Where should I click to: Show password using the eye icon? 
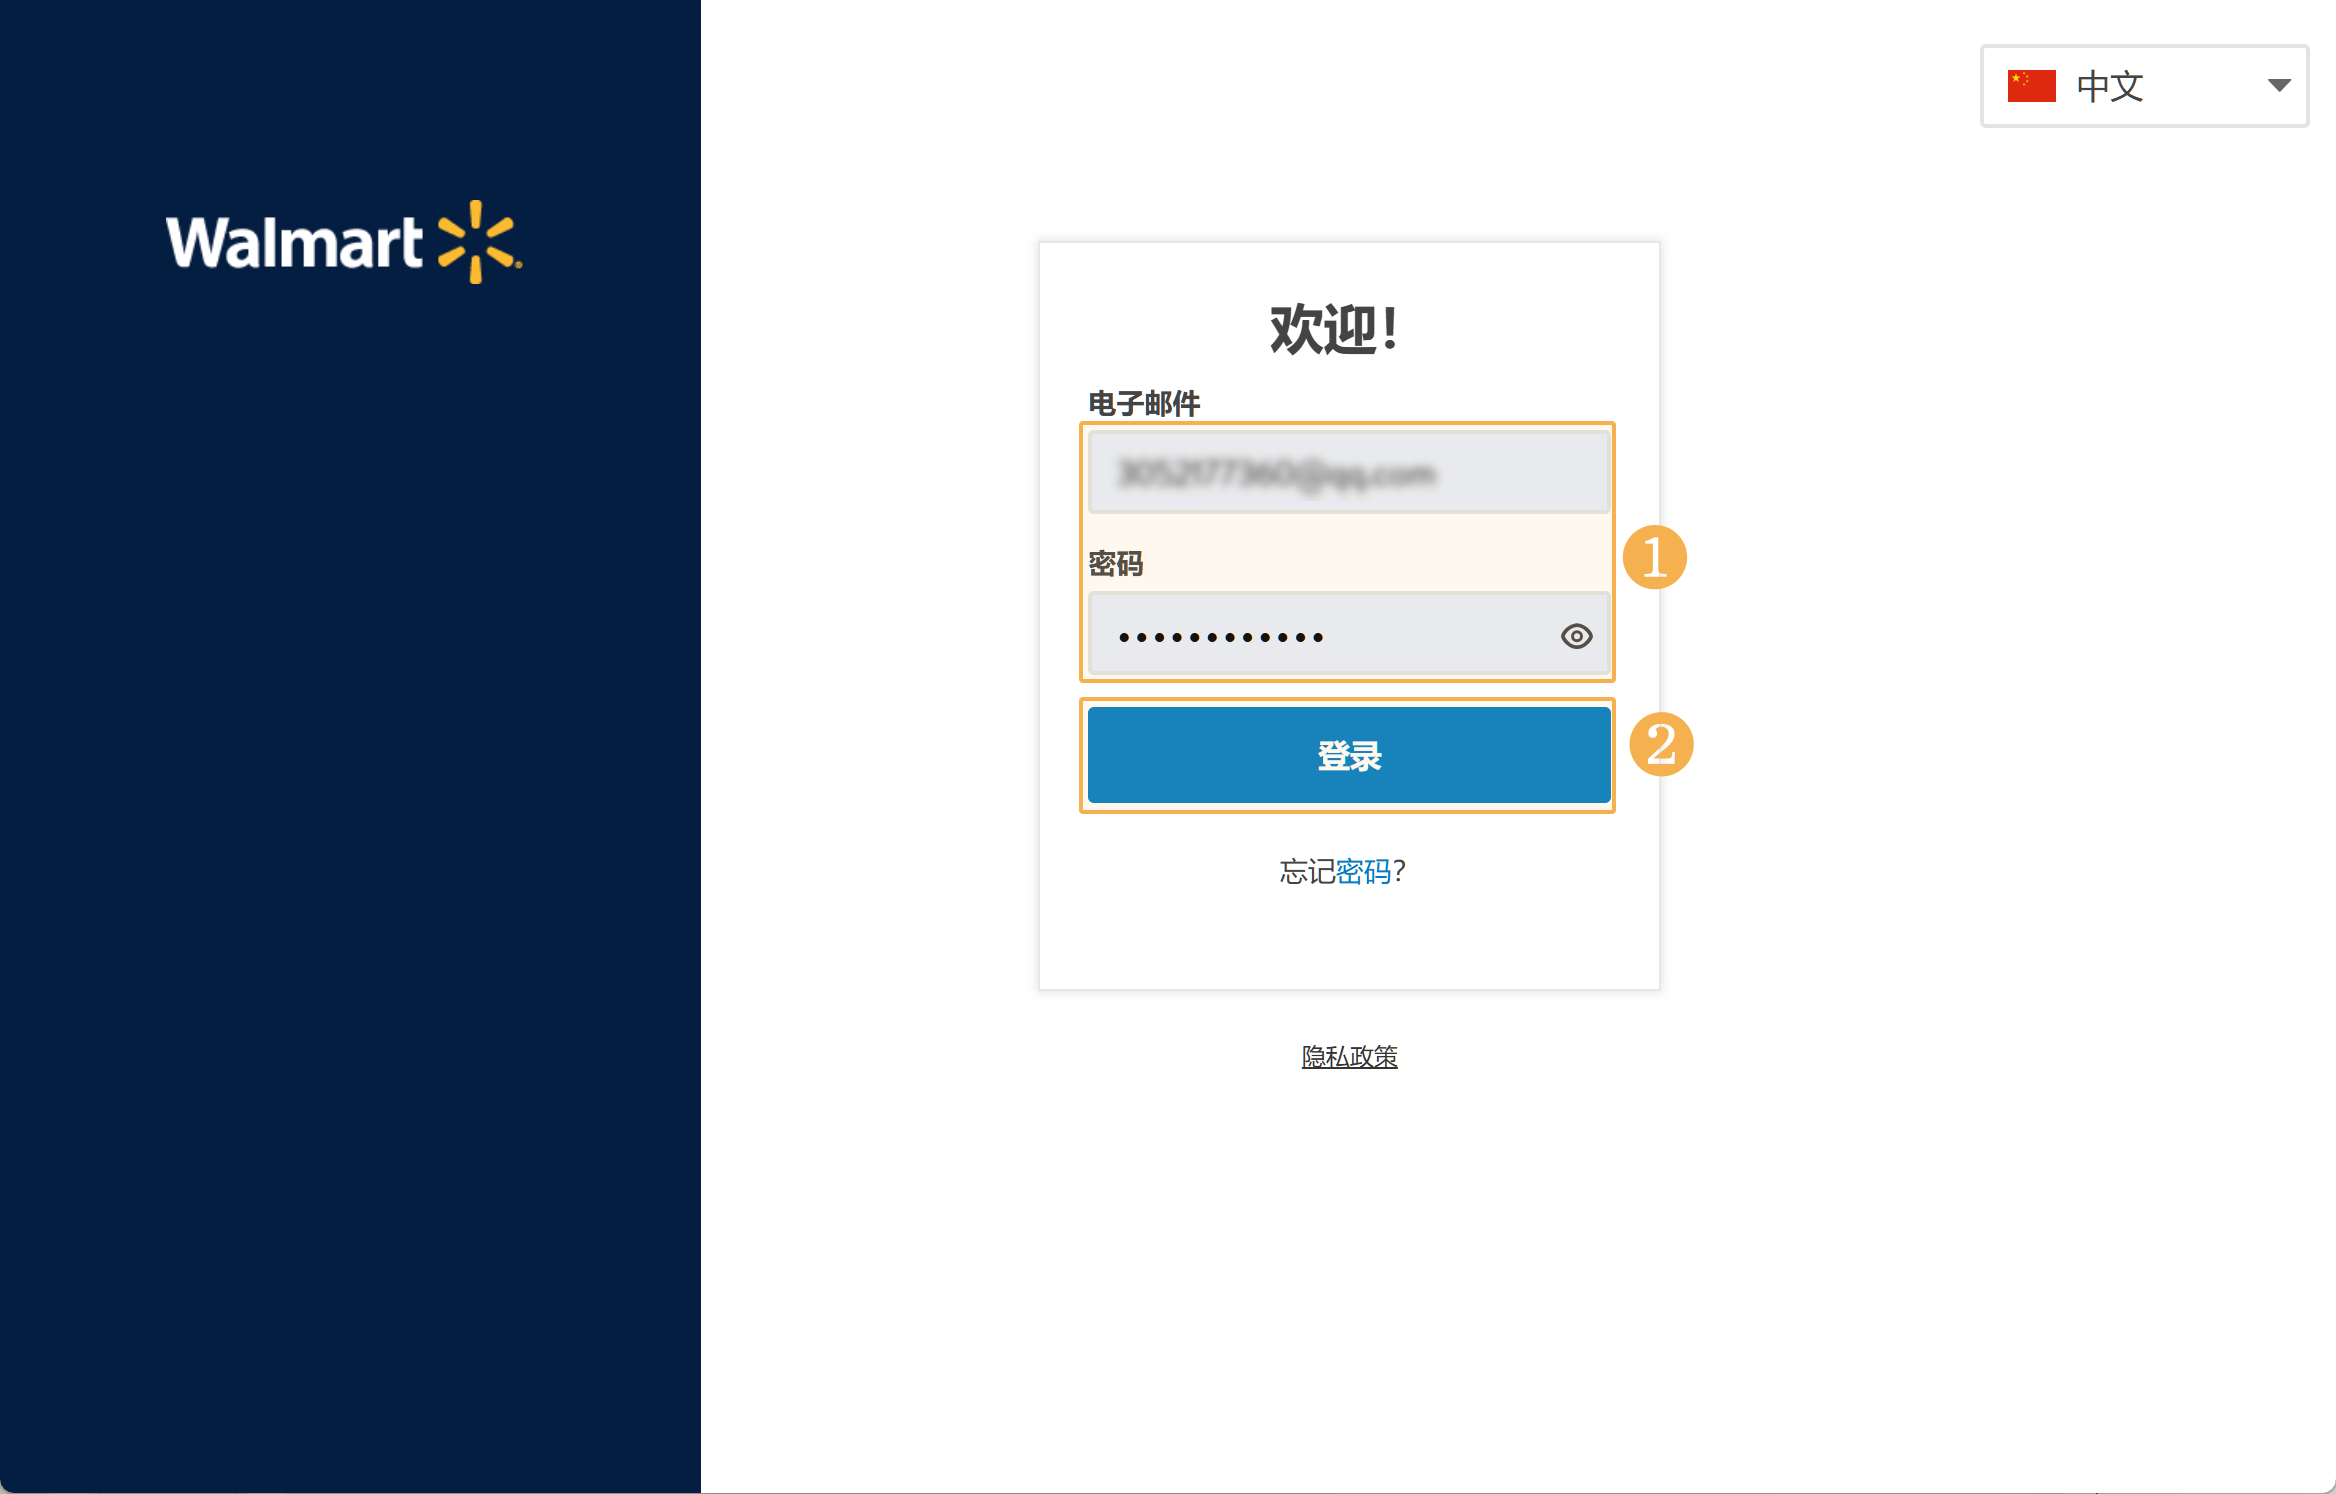pos(1576,636)
